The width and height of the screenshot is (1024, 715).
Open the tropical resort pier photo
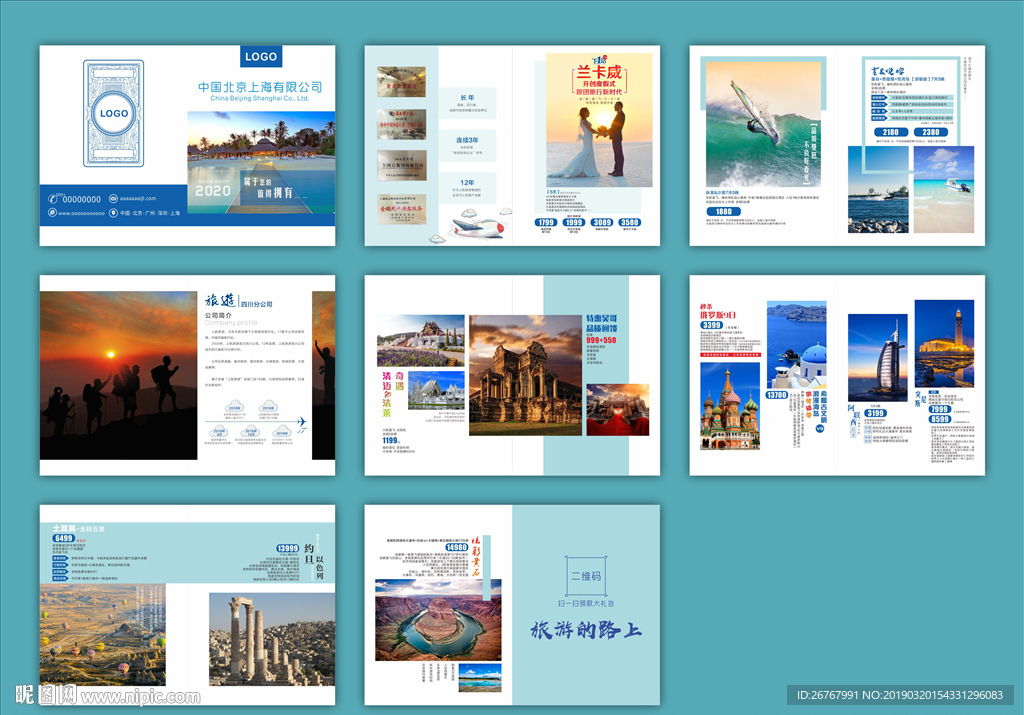click(x=261, y=162)
